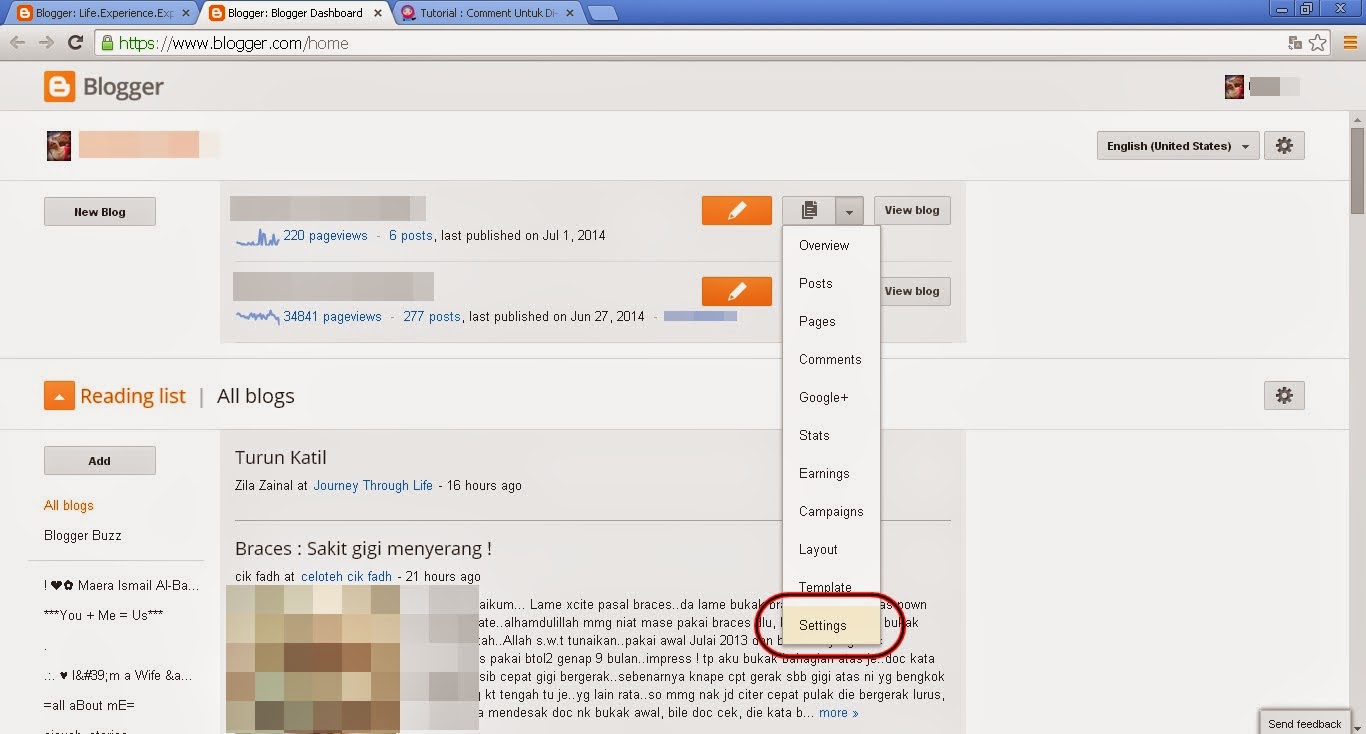Select Stats from the dropdown menu
This screenshot has height=734, width=1366.
pos(831,436)
